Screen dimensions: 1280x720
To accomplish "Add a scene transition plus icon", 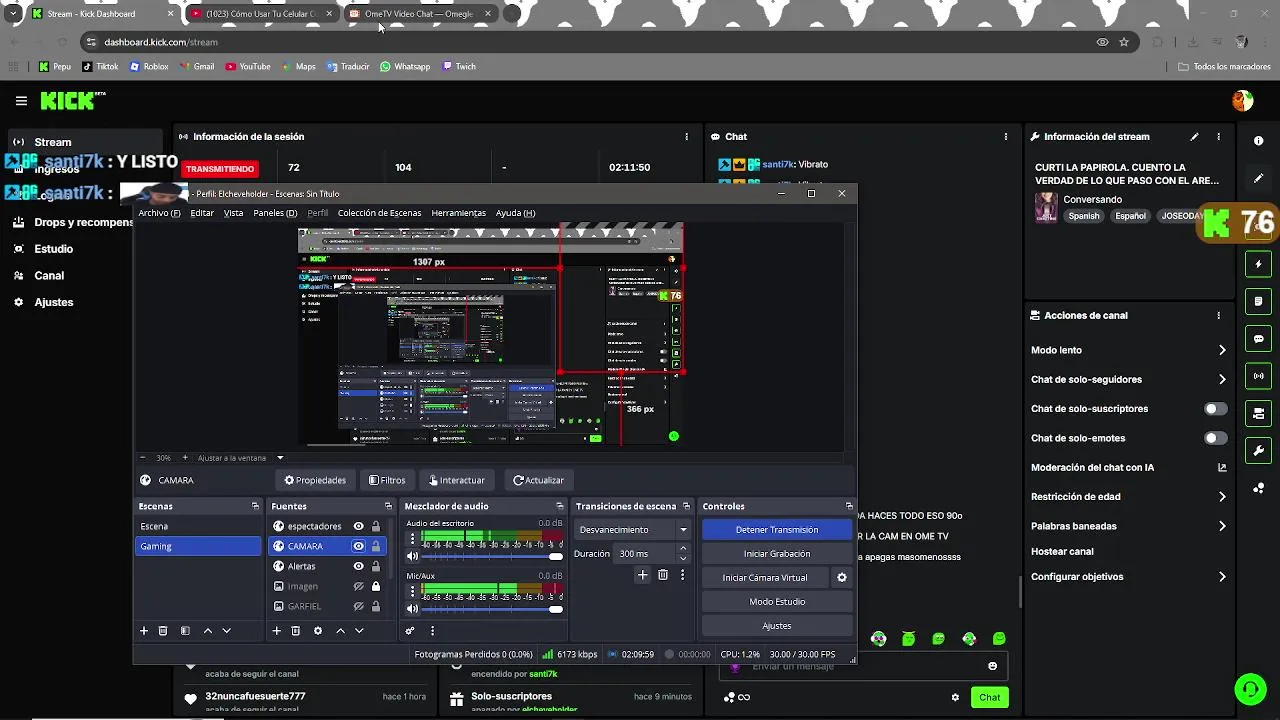I will click(x=643, y=575).
